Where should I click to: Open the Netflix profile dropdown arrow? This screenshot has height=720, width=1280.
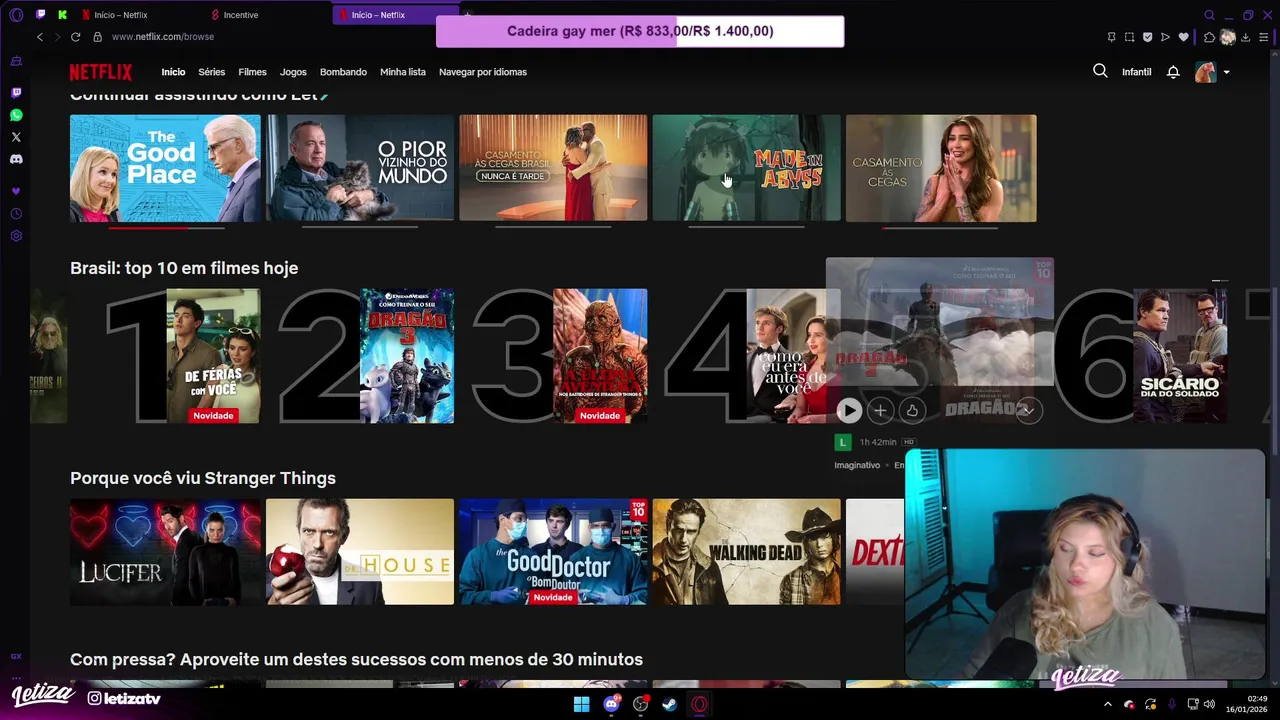click(1226, 72)
